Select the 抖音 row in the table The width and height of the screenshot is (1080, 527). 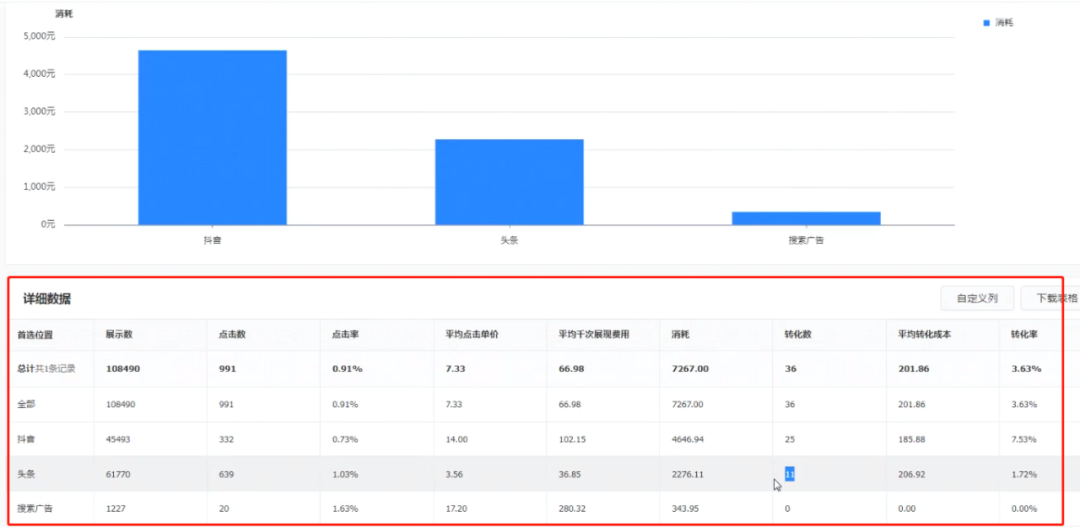(536, 439)
